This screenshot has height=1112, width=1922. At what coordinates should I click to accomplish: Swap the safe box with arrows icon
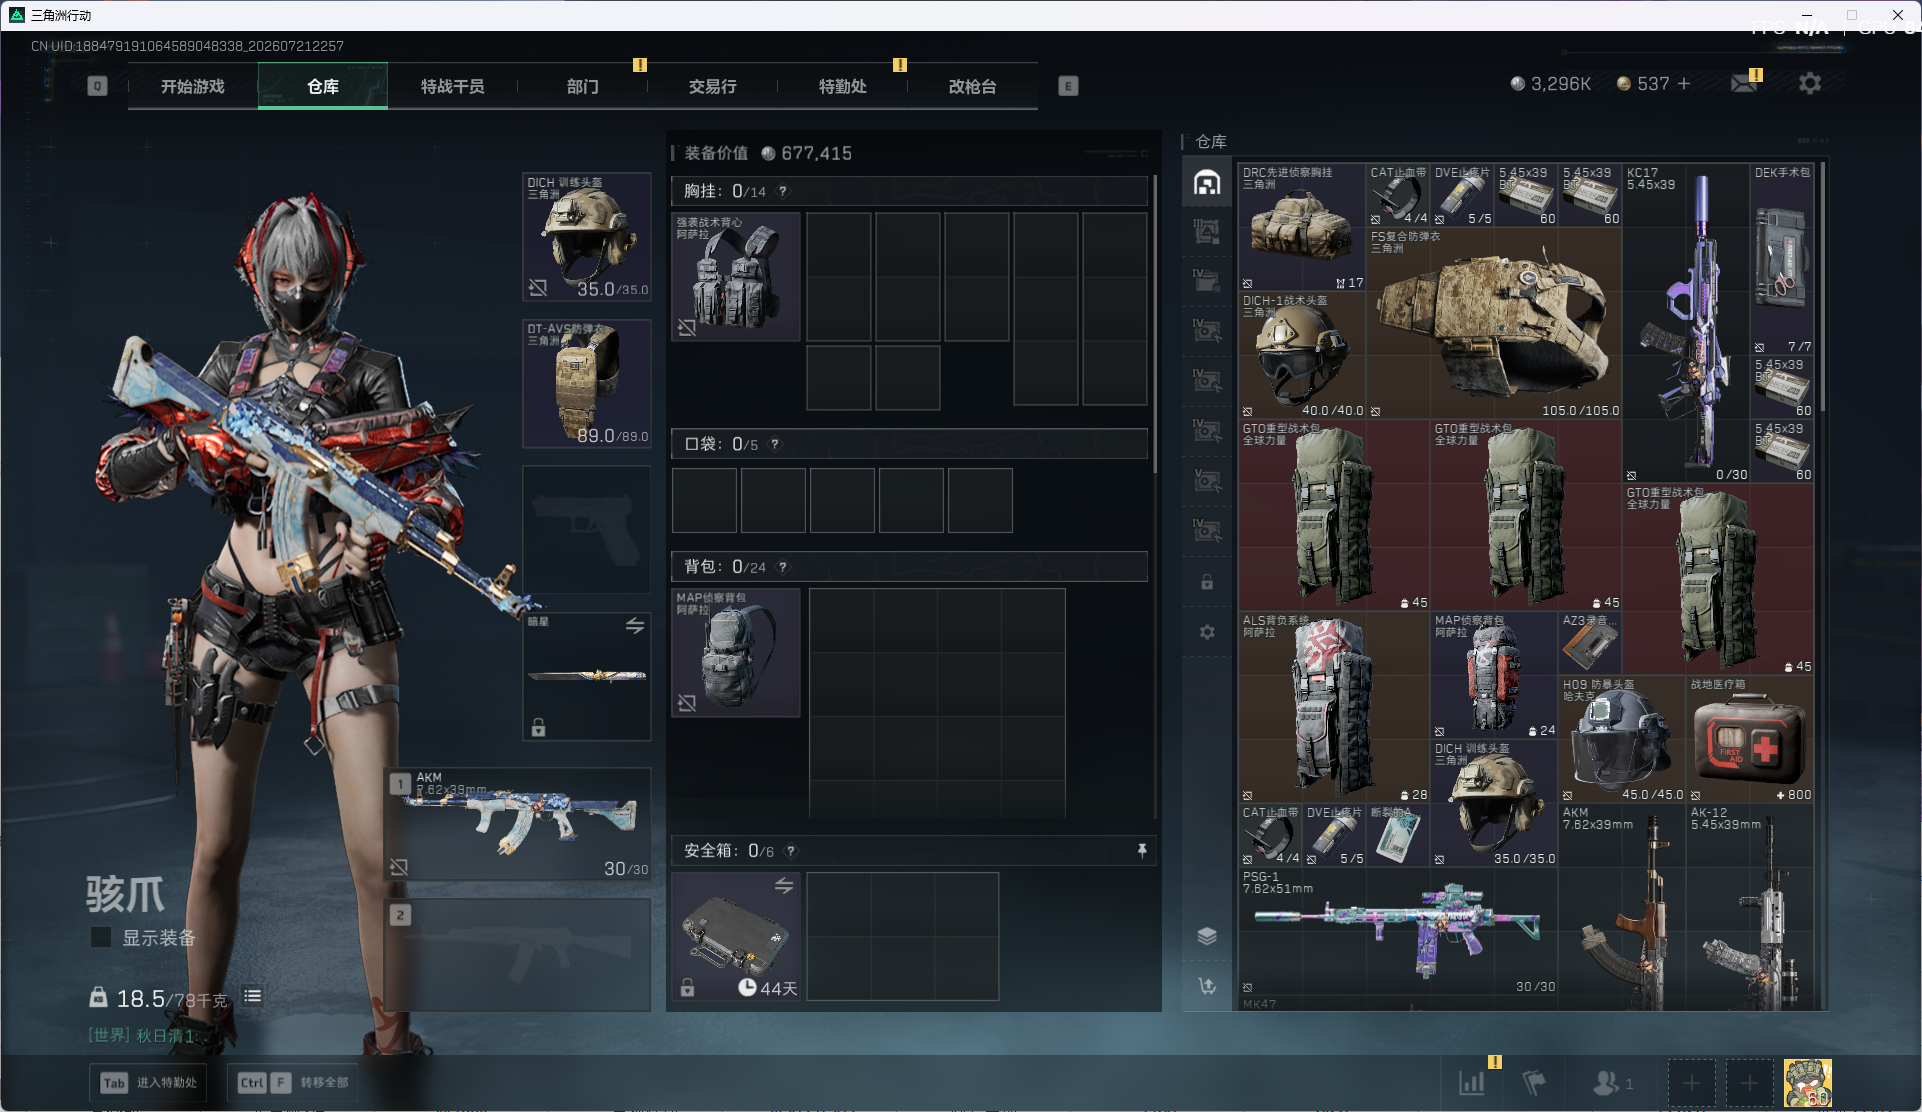tap(784, 885)
